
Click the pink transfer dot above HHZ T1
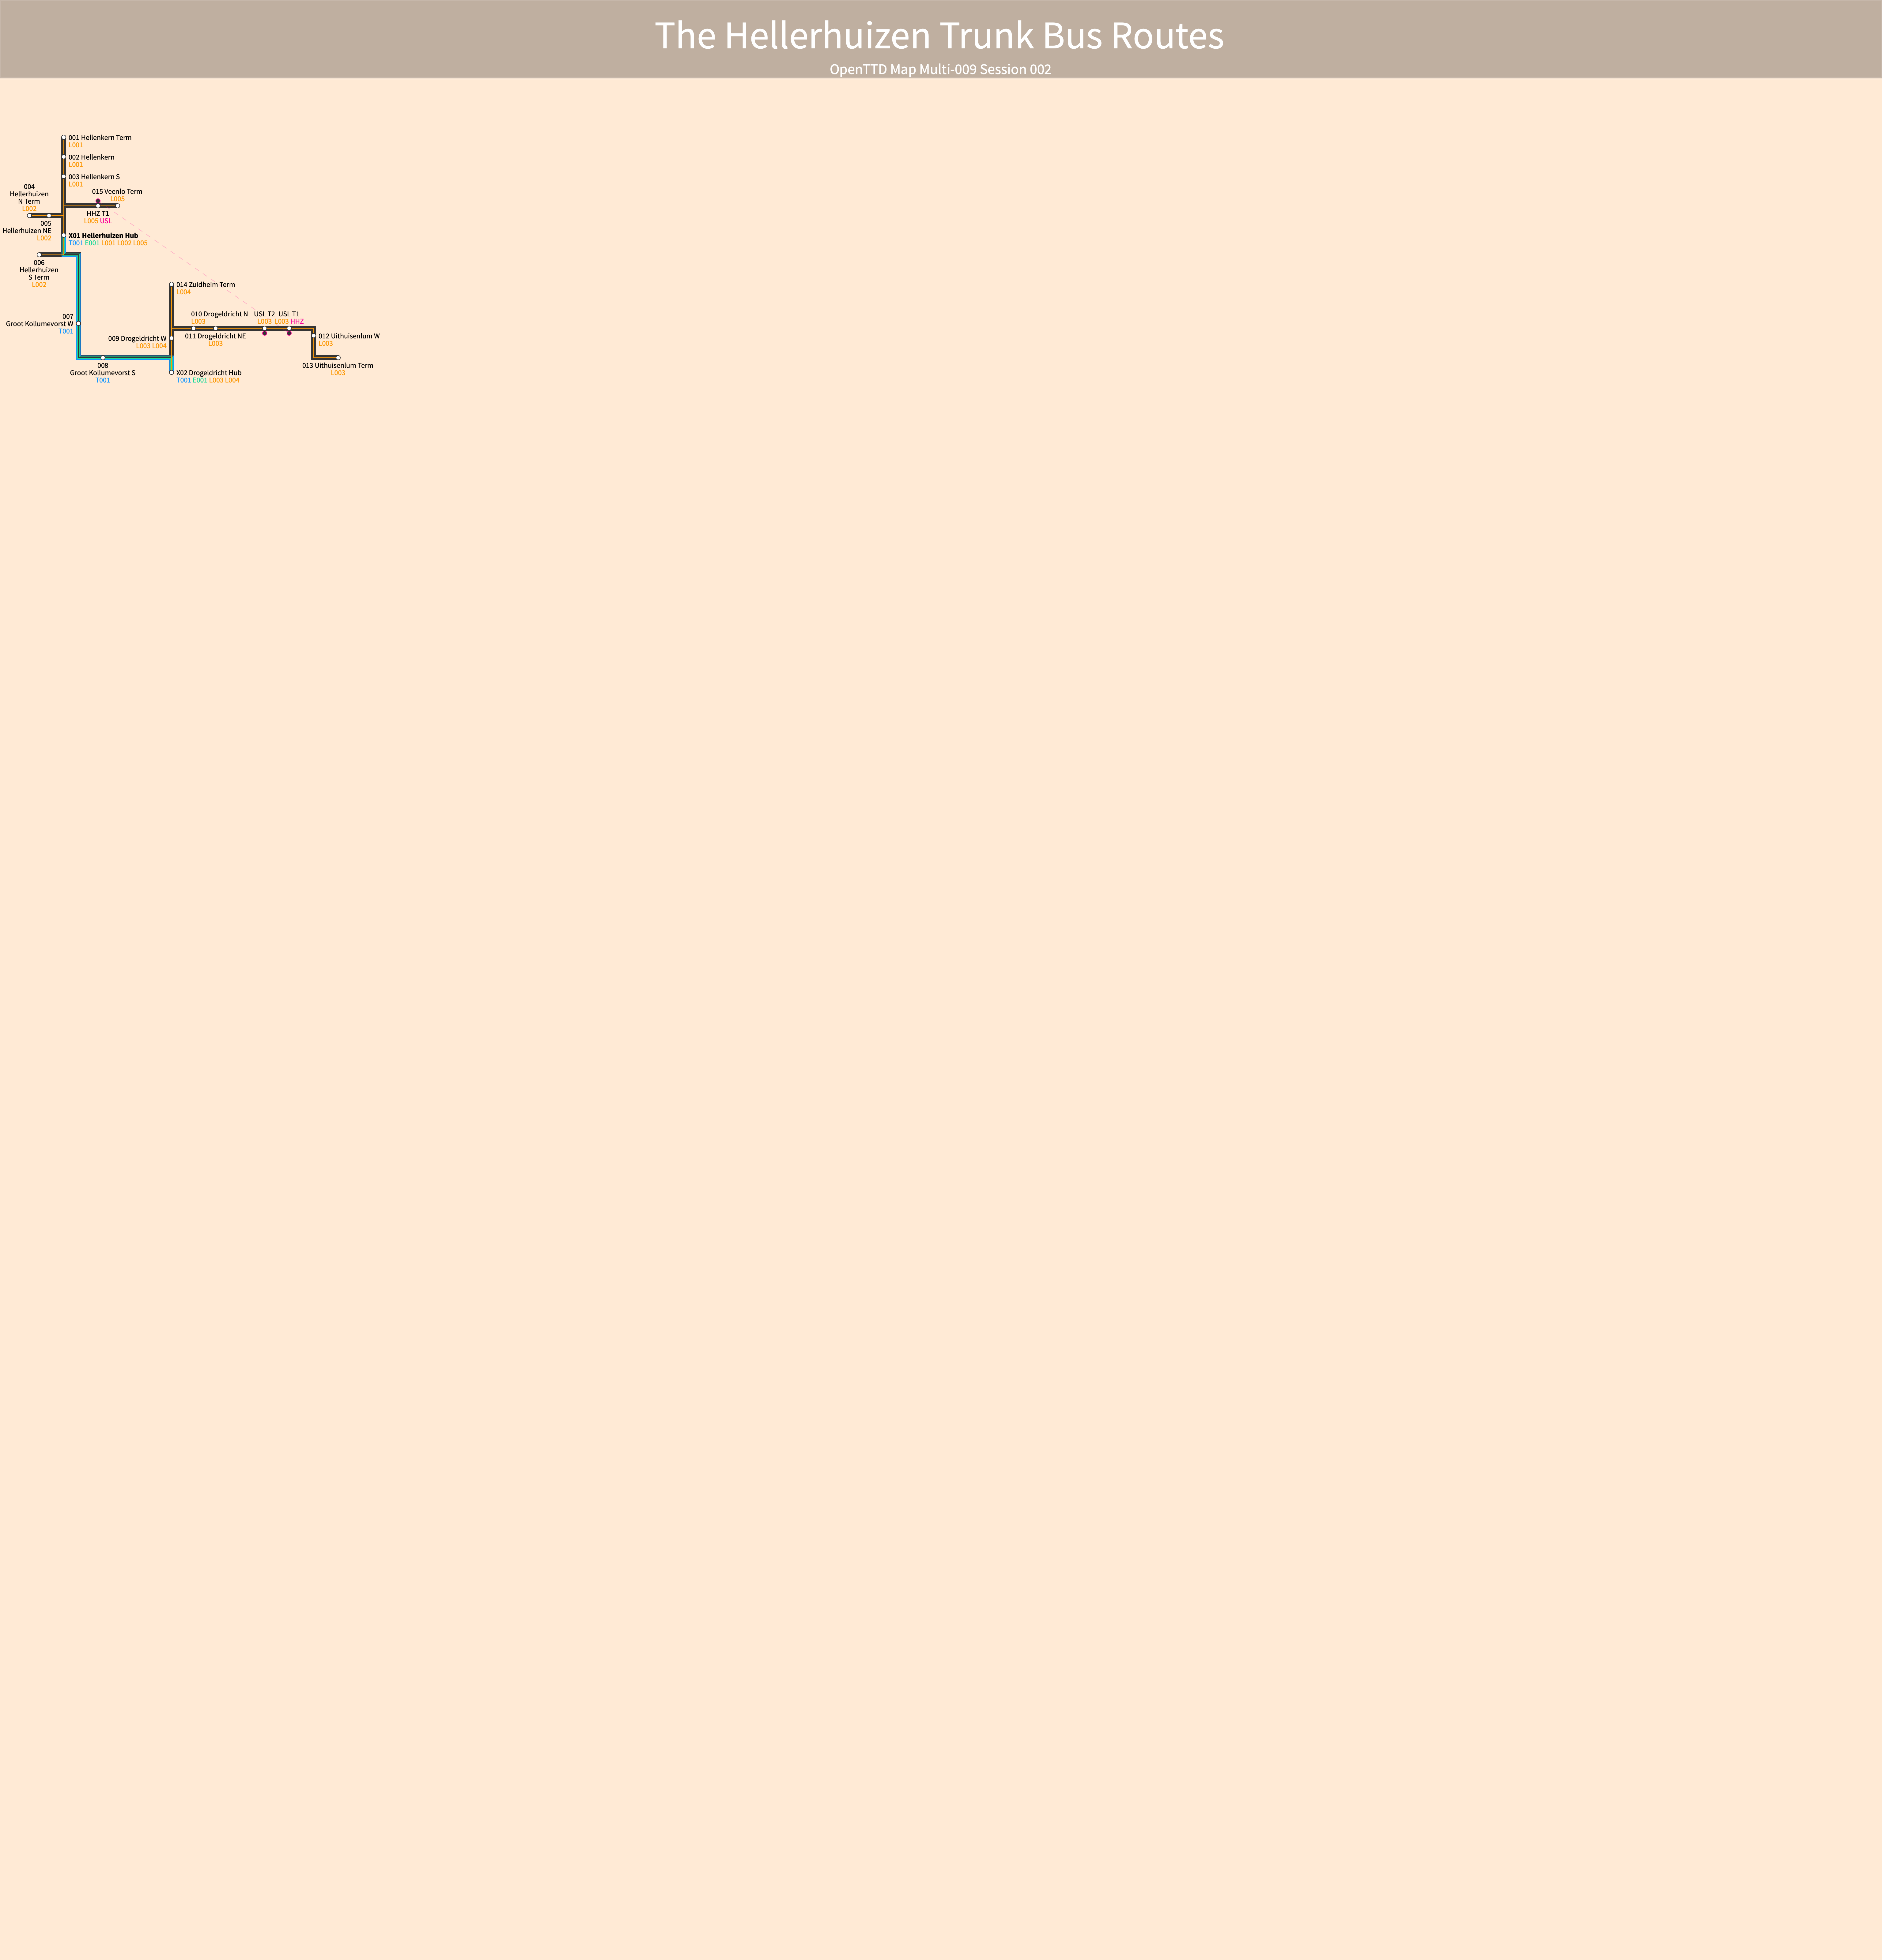[98, 201]
